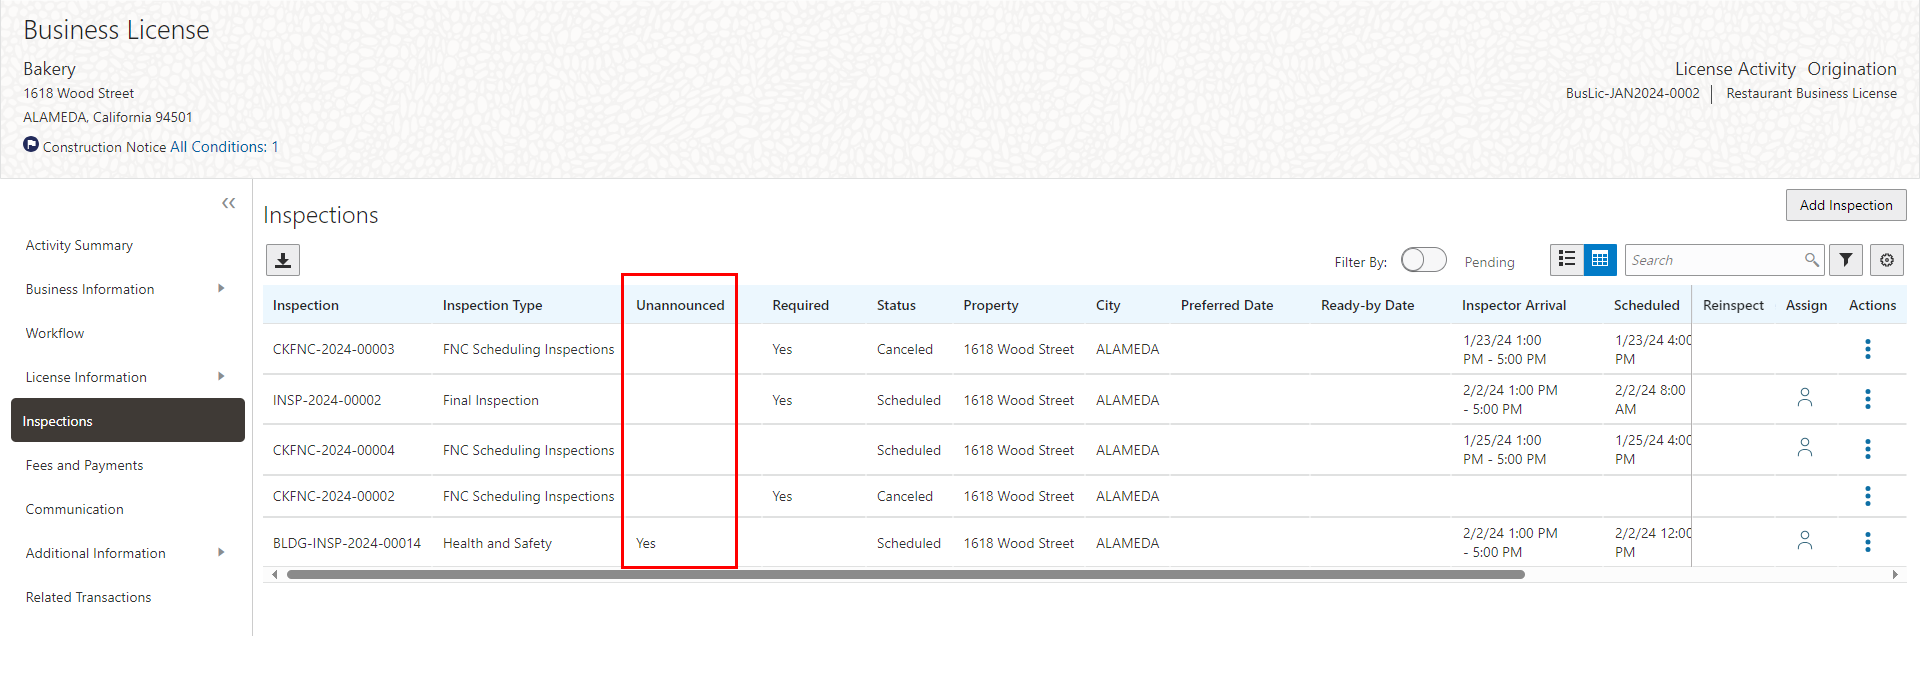Click the horizontal table scrollbar
Viewport: 1920px width, 673px height.
coord(905,574)
